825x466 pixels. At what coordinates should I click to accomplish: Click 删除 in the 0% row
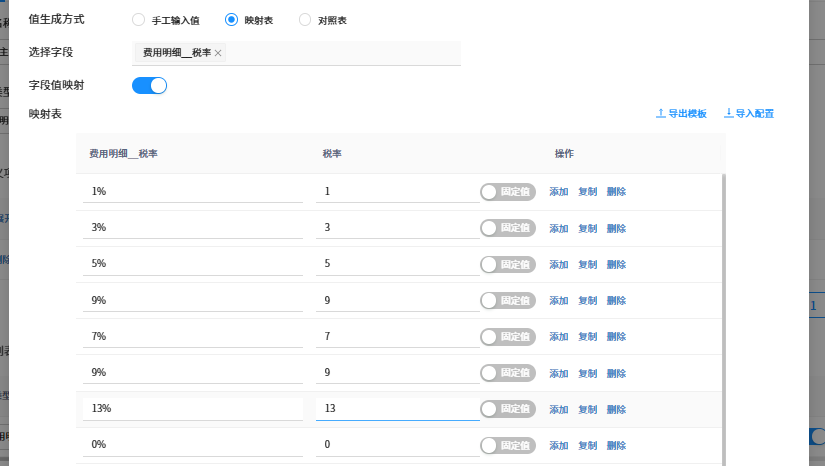pos(616,445)
